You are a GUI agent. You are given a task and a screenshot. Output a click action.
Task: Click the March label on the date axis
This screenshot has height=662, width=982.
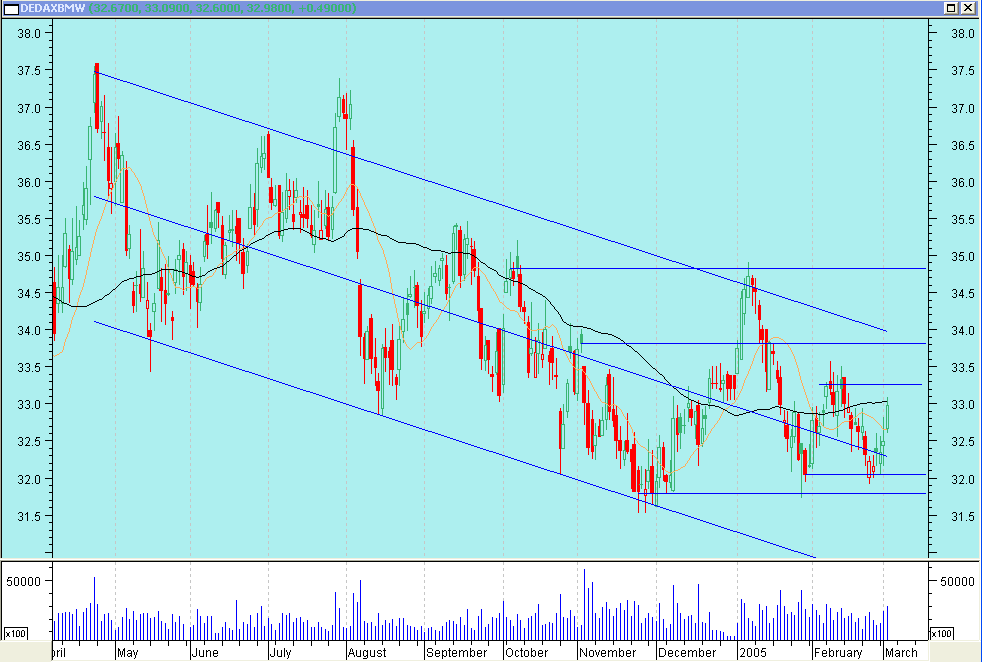coord(901,653)
